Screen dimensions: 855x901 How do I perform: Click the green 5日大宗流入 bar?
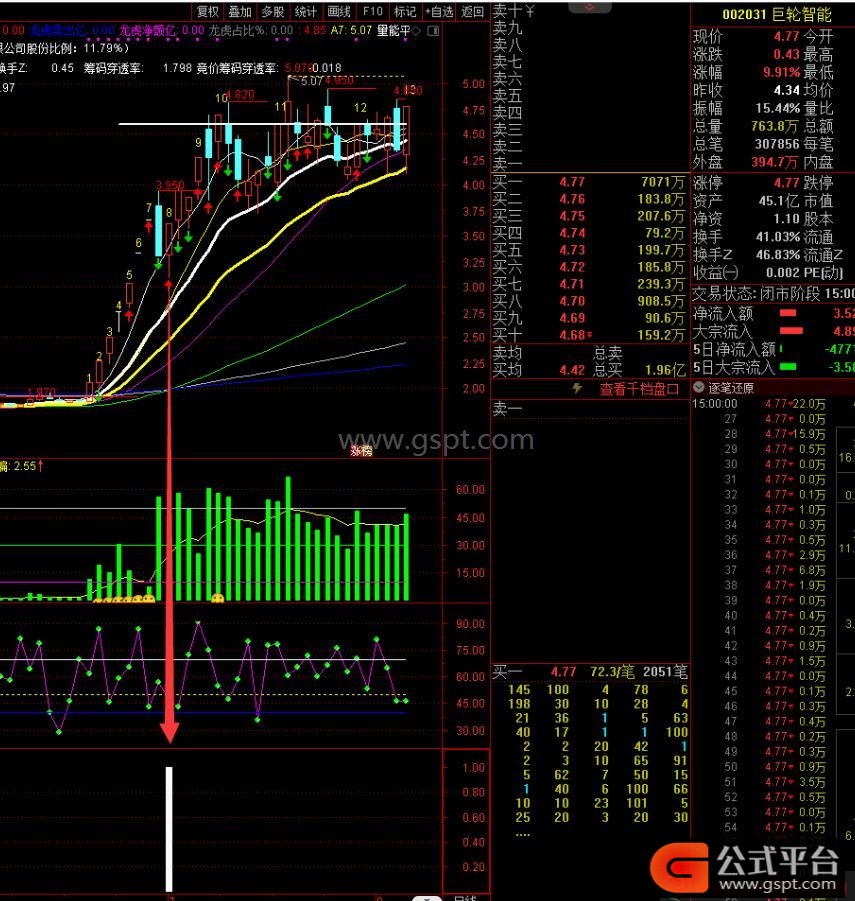pyautogui.click(x=788, y=367)
